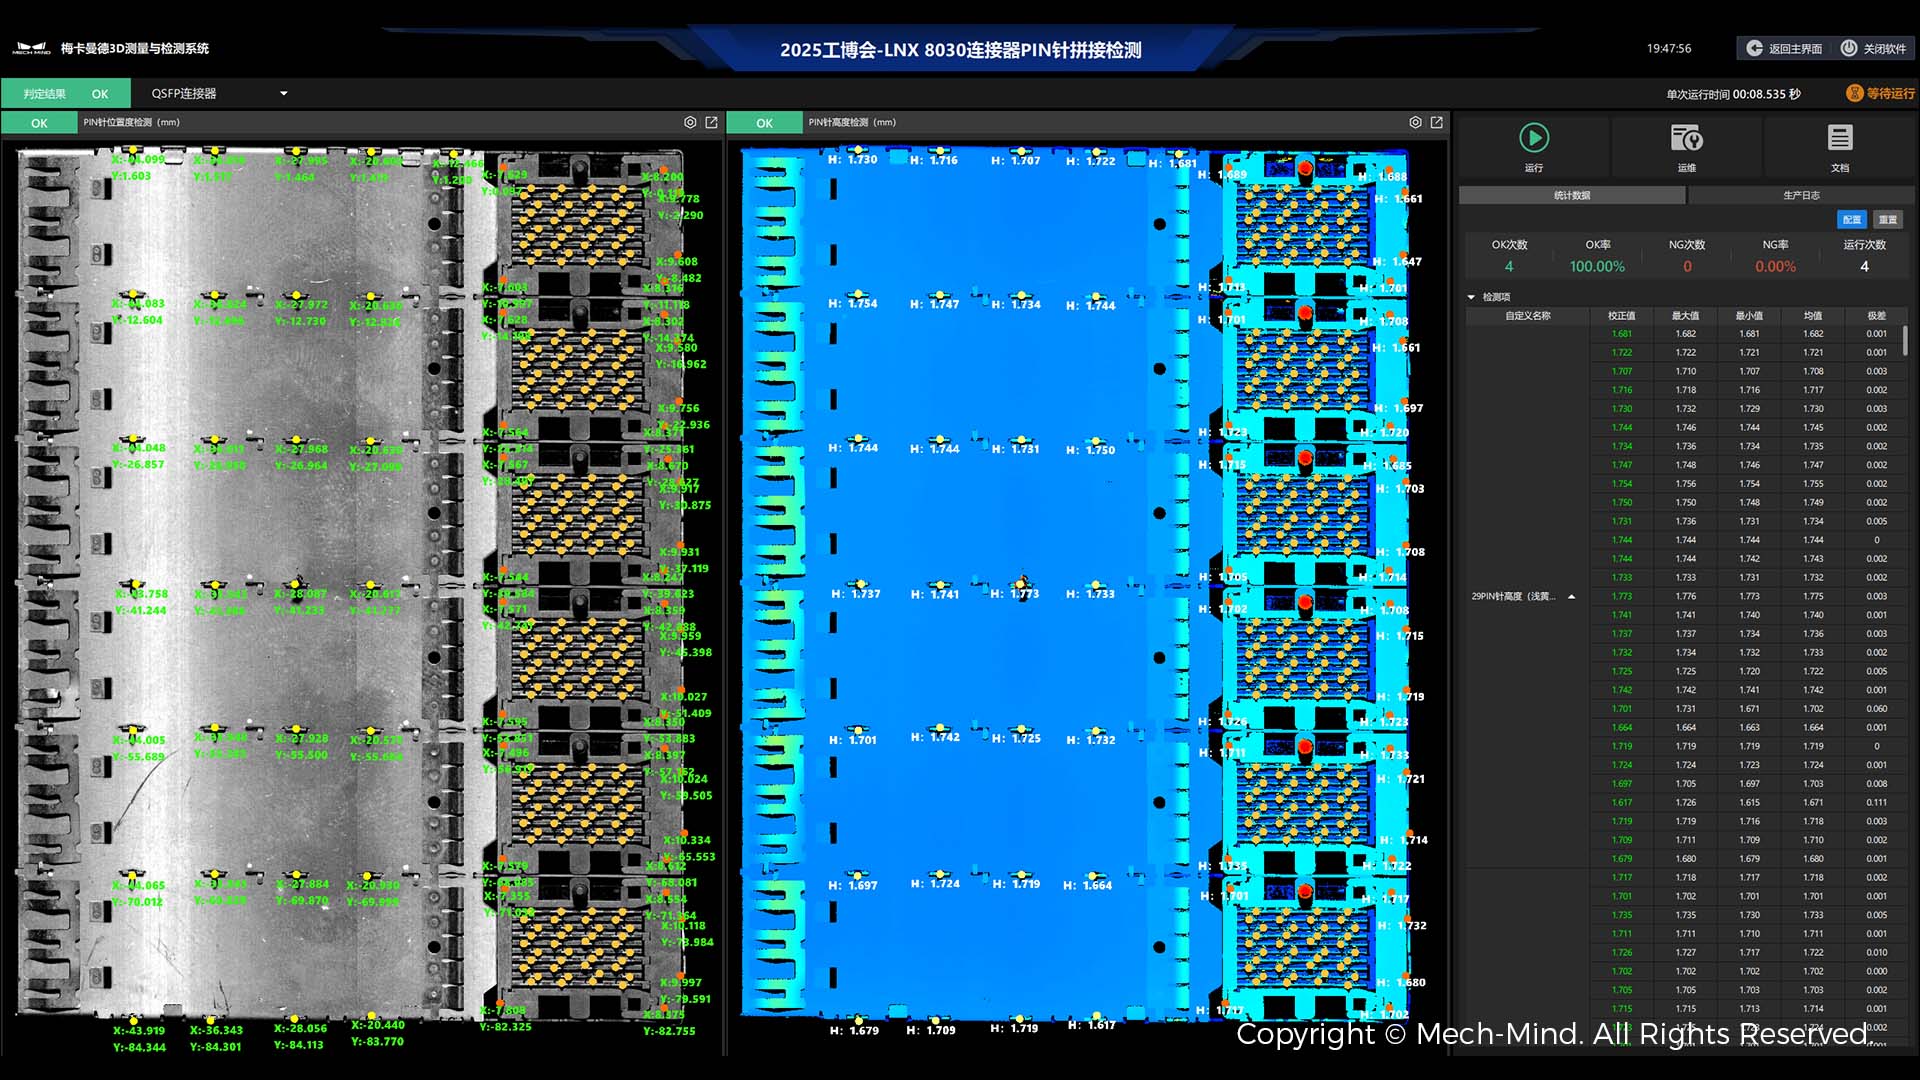Click the H: 1.773 height label
1920x1080 pixels.
(1015, 594)
